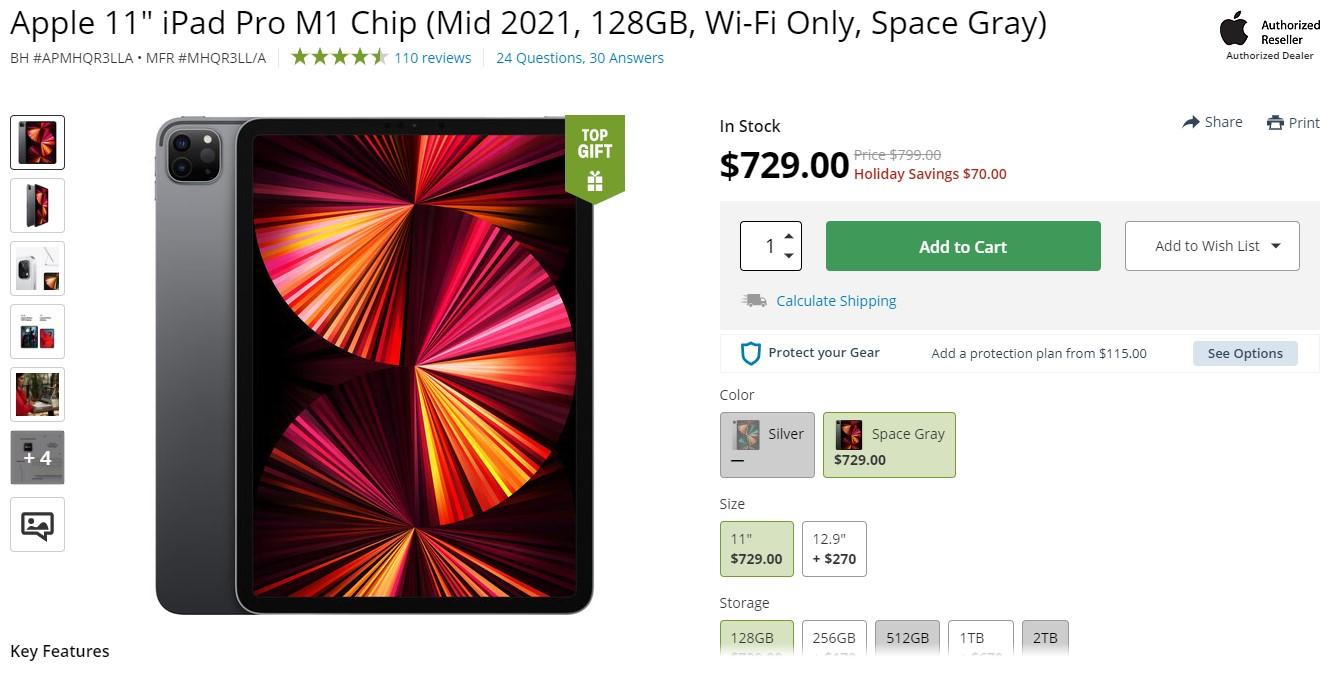Viewport: 1340px width, 675px height.
Task: Click the Top Gift badge
Action: point(594,157)
